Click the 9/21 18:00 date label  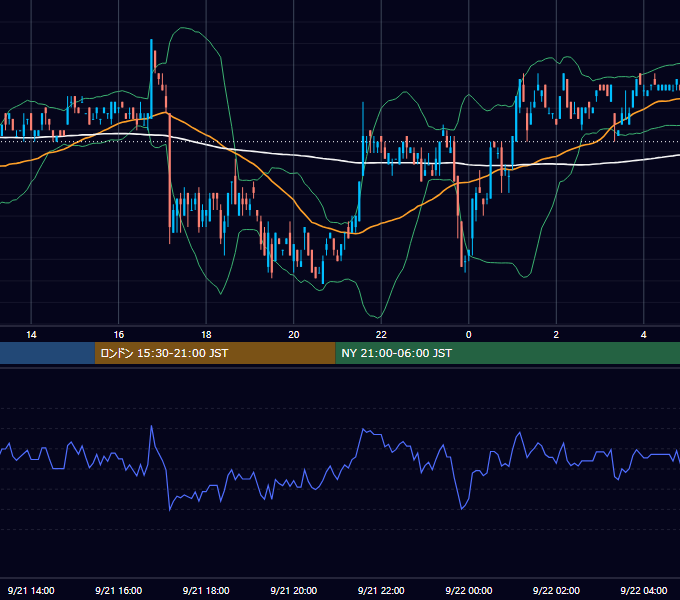coord(206,590)
